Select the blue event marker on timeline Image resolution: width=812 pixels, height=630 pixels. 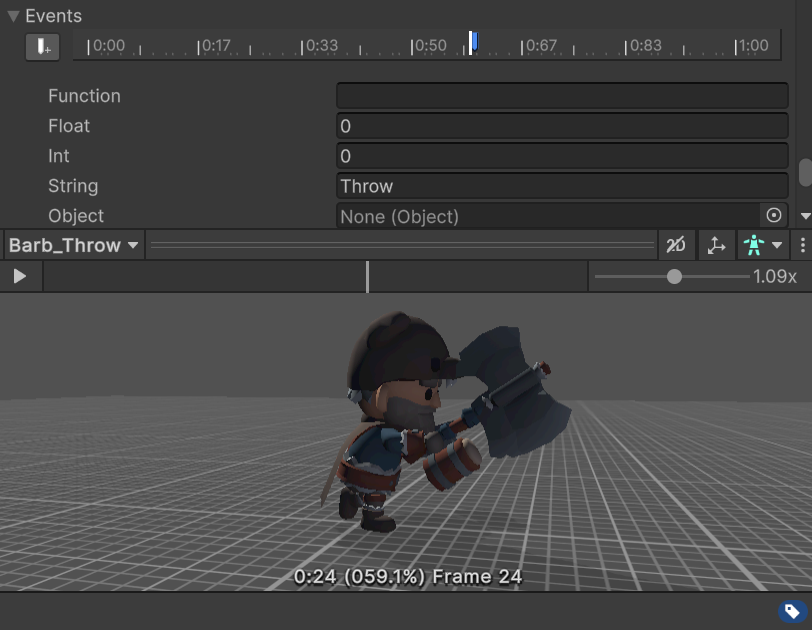[474, 42]
